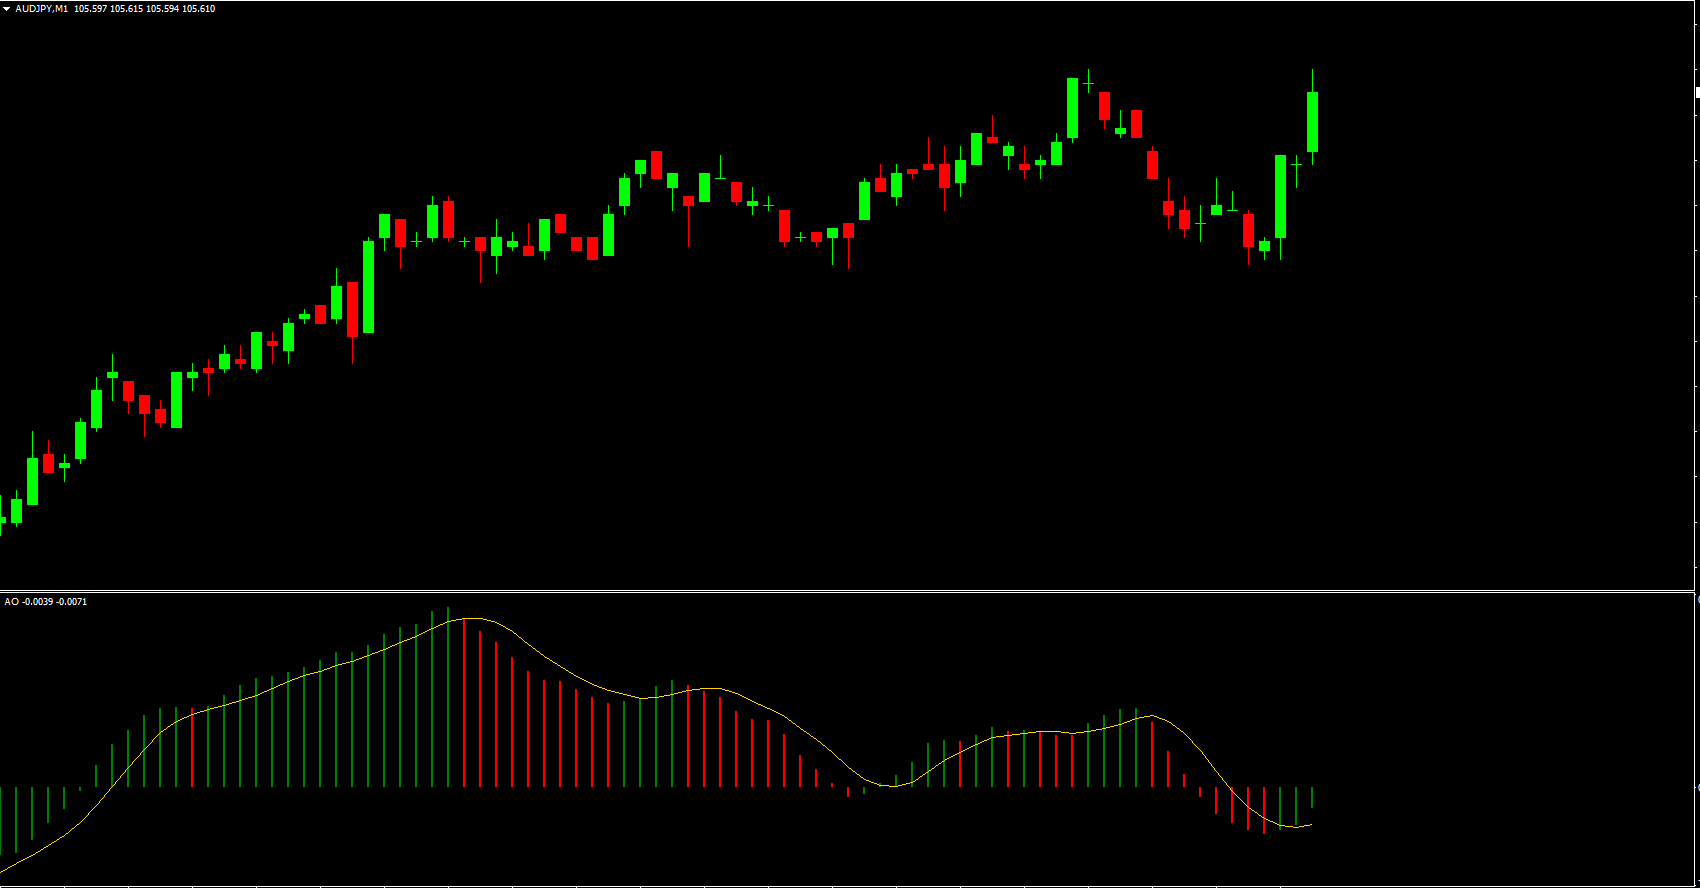The image size is (1700, 888).
Task: Select the rightmost green AO histogram bar
Action: (x=1312, y=797)
